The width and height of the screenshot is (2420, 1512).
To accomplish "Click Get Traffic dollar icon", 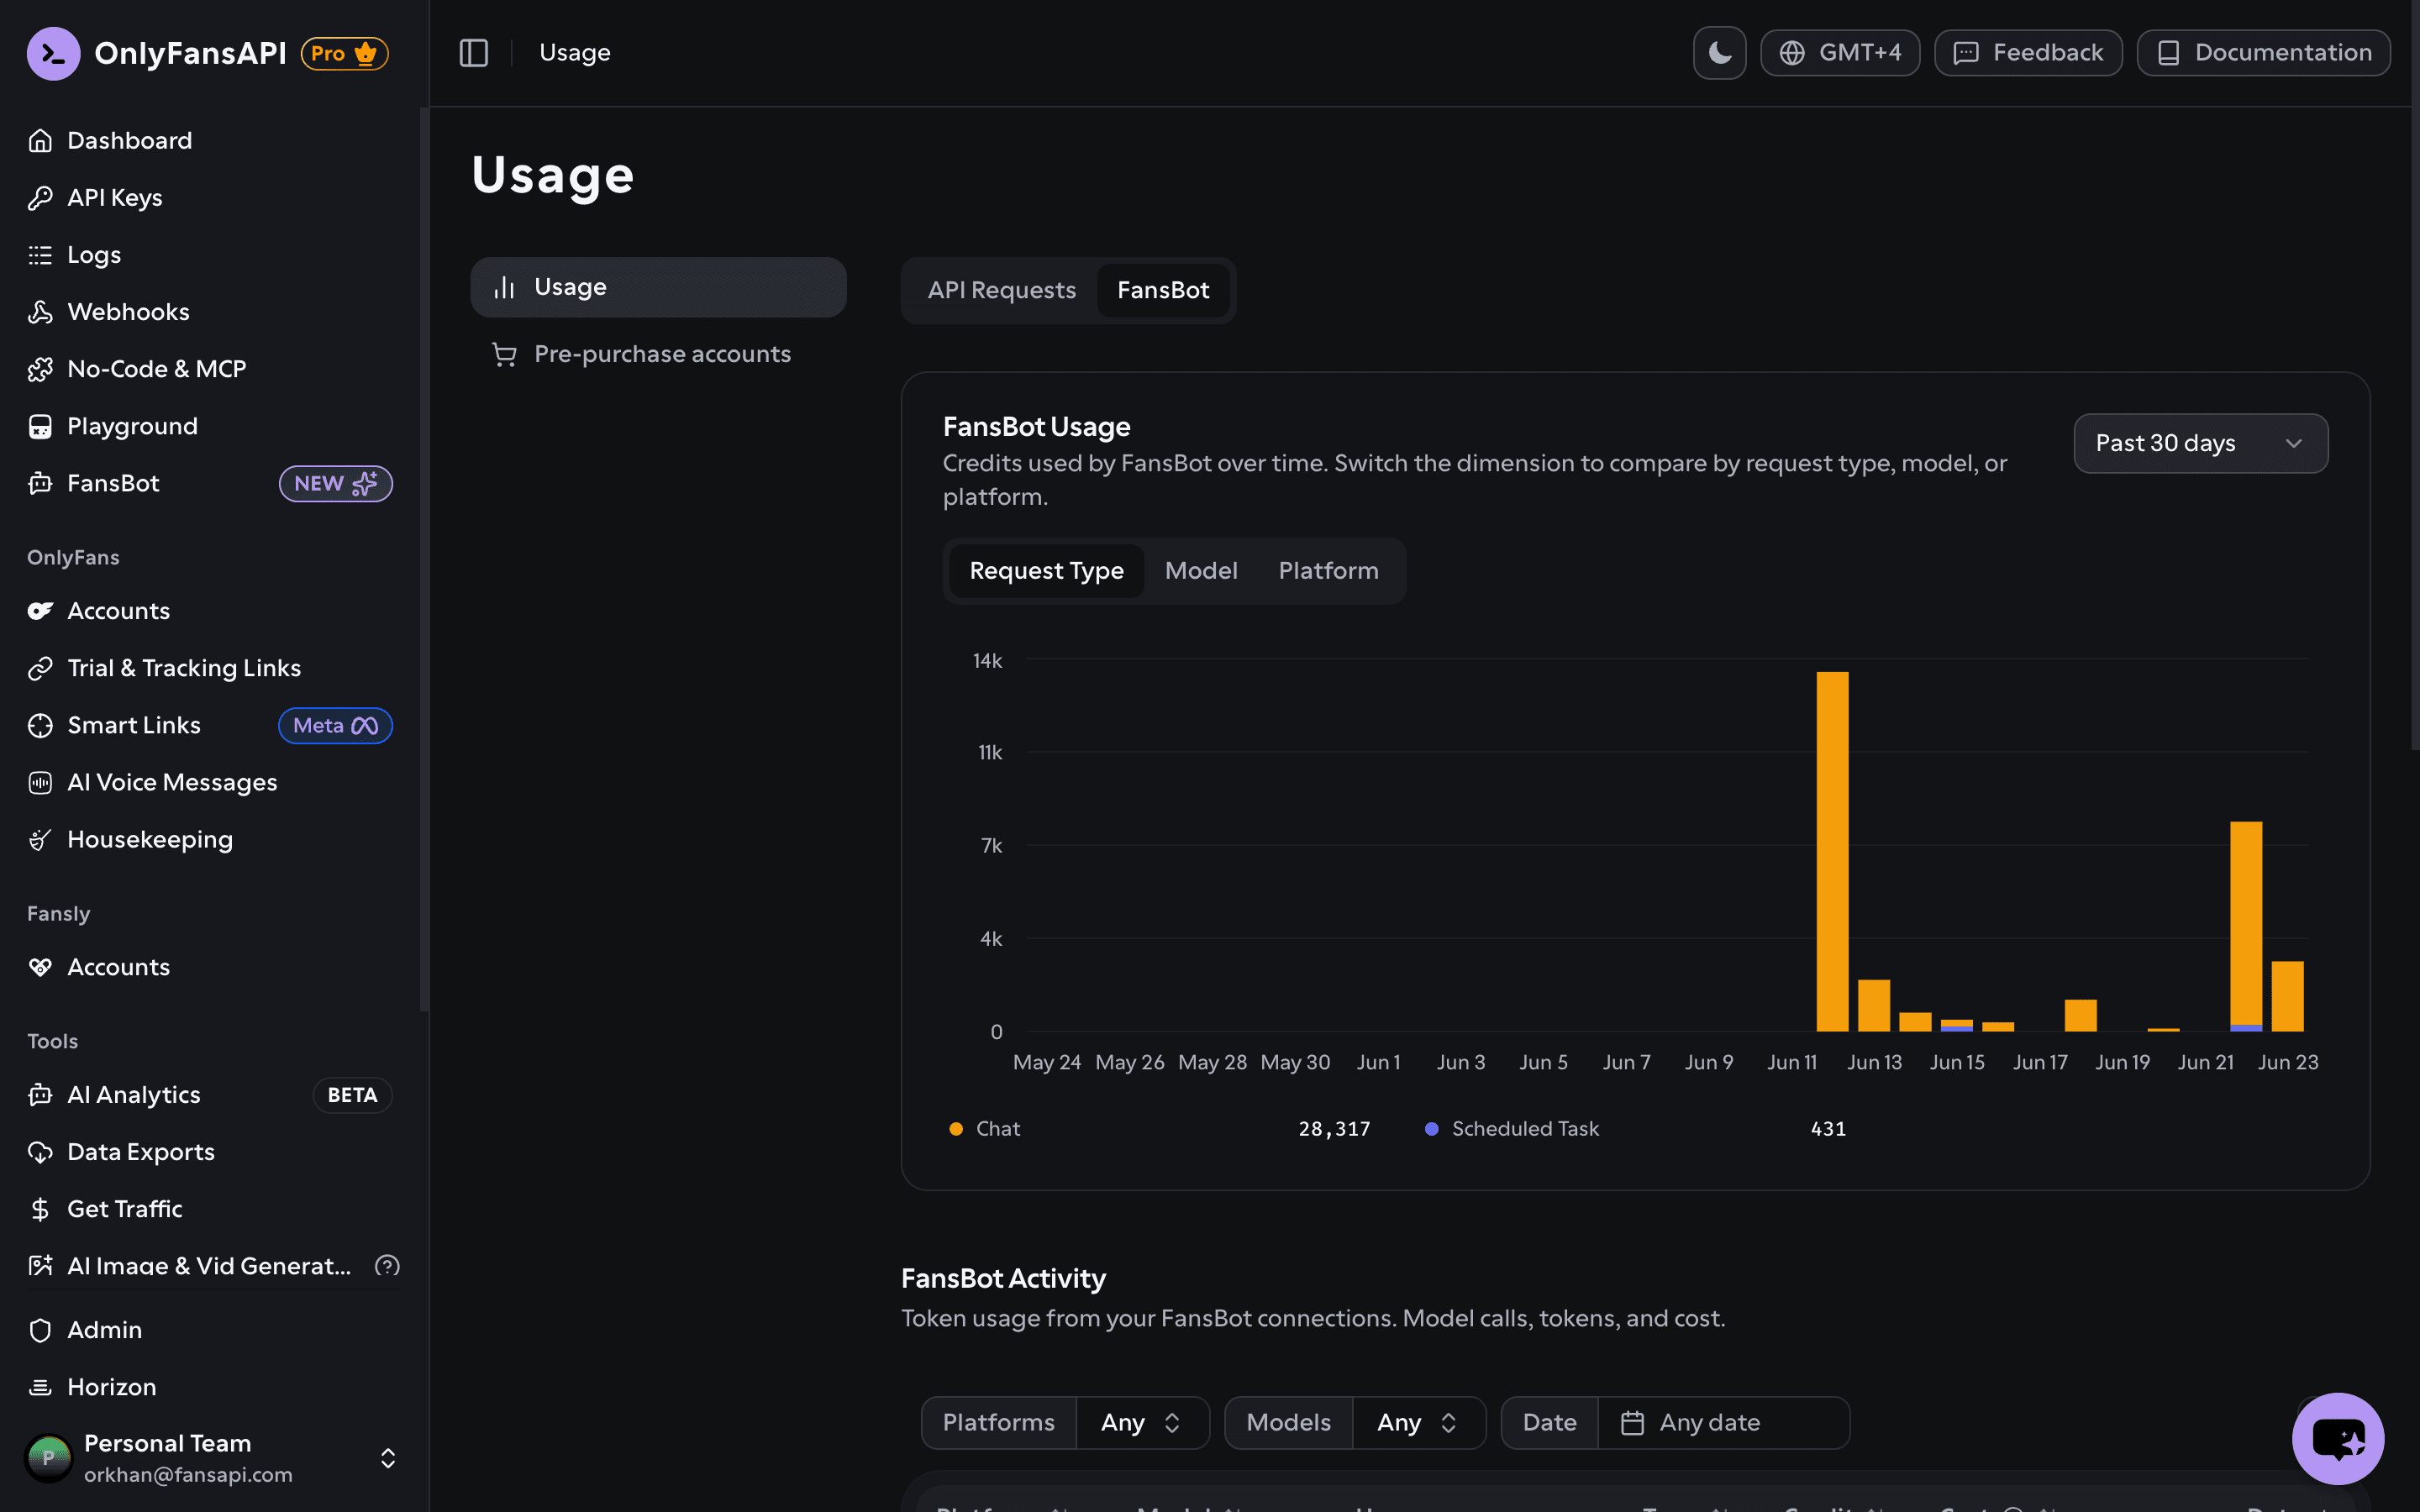I will tap(40, 1209).
